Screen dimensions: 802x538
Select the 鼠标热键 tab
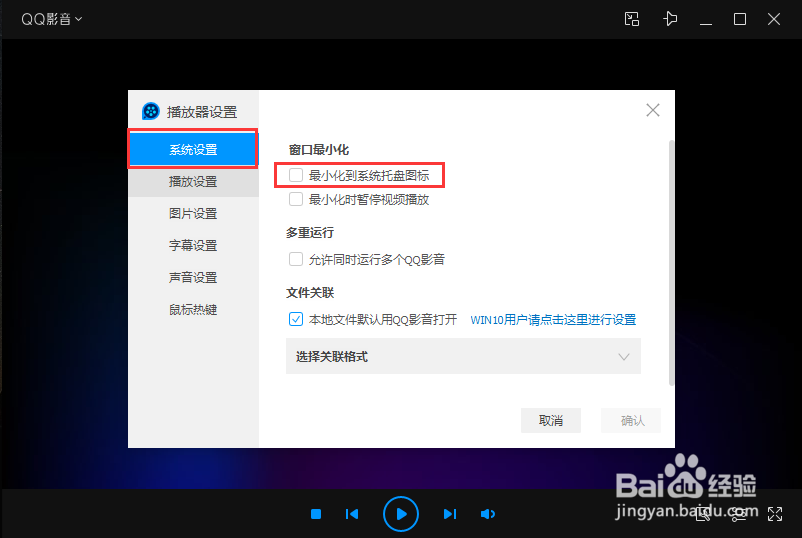(x=193, y=309)
